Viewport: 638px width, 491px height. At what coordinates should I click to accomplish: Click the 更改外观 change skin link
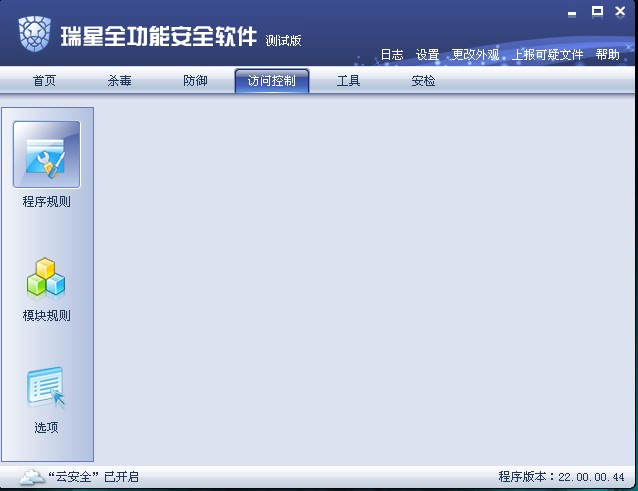tap(475, 55)
